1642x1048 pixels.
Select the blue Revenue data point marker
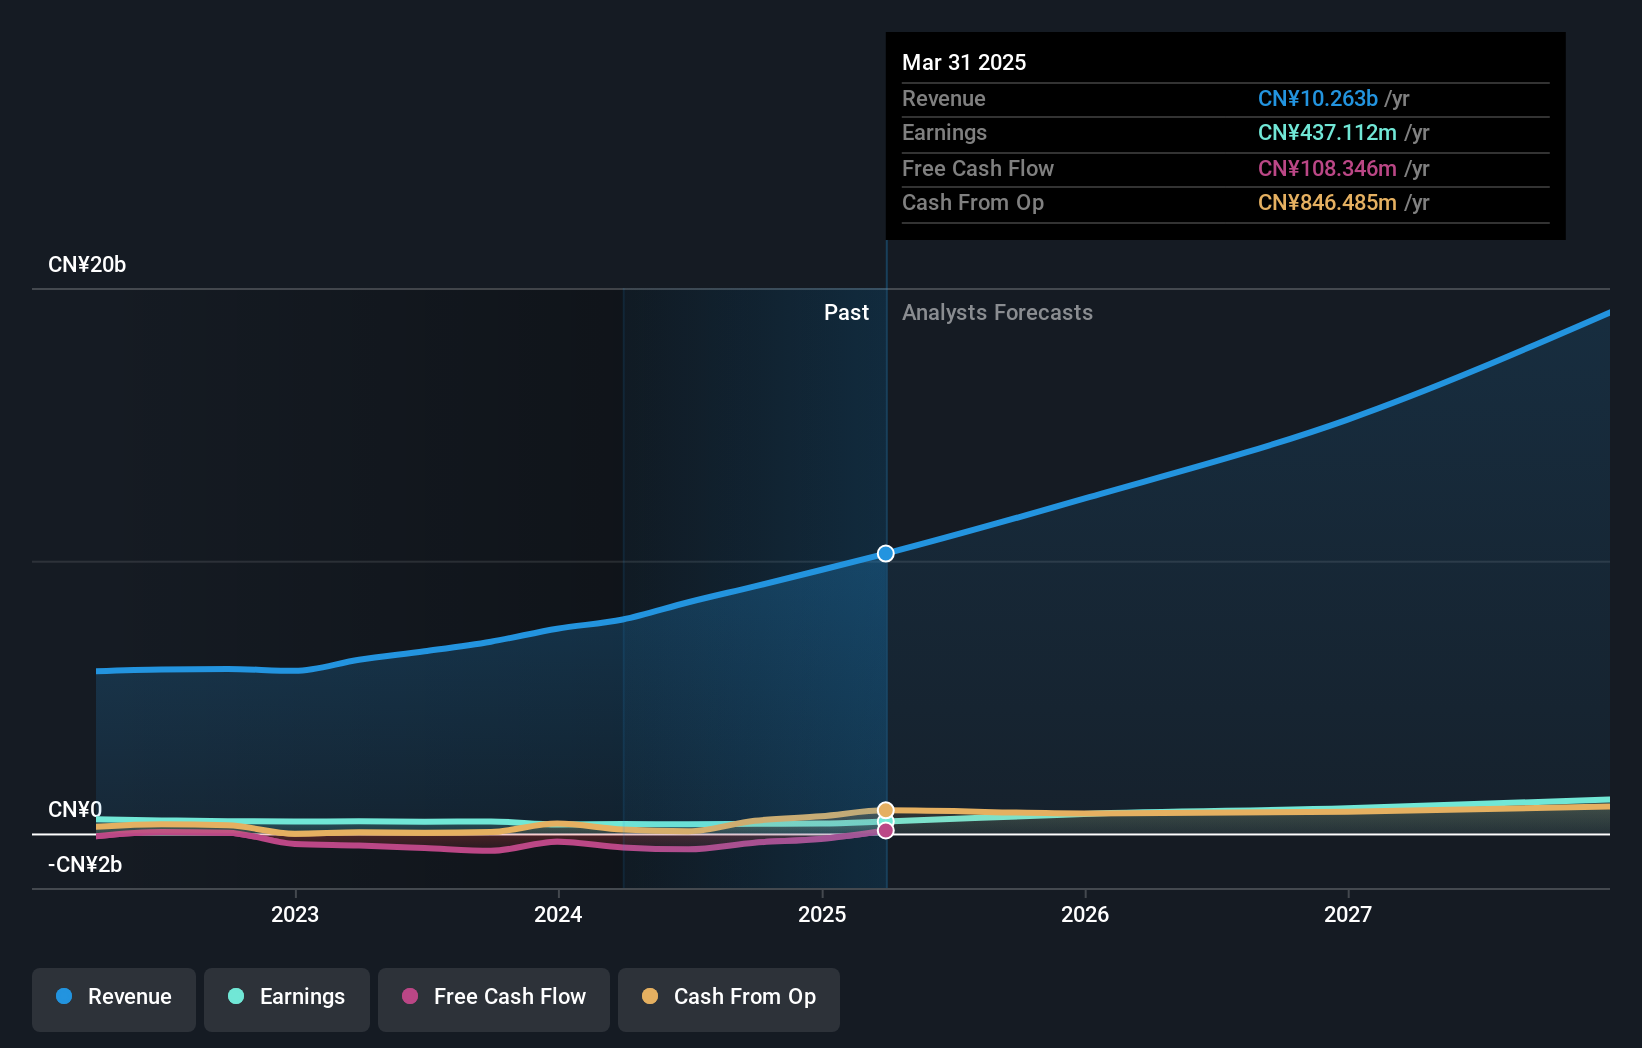[x=886, y=553]
